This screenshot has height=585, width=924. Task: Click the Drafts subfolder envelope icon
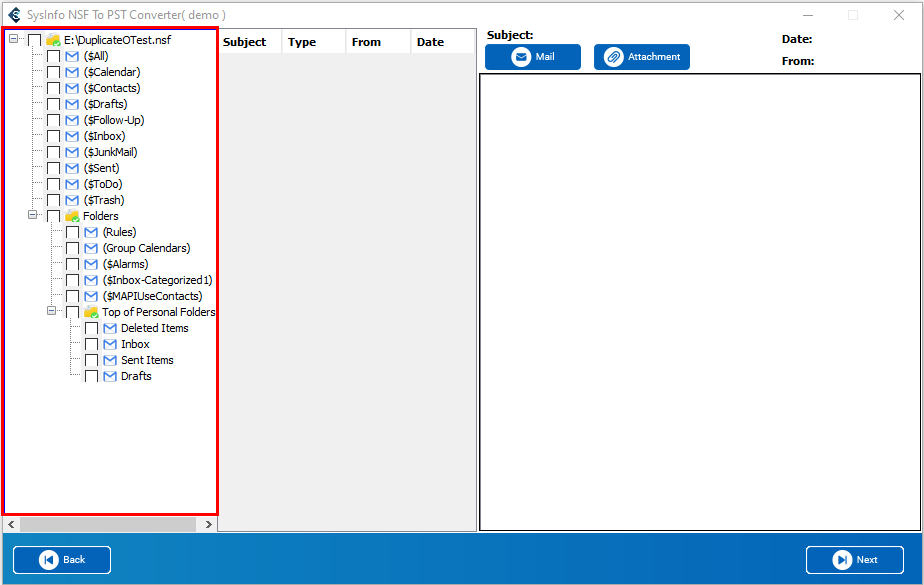click(110, 376)
